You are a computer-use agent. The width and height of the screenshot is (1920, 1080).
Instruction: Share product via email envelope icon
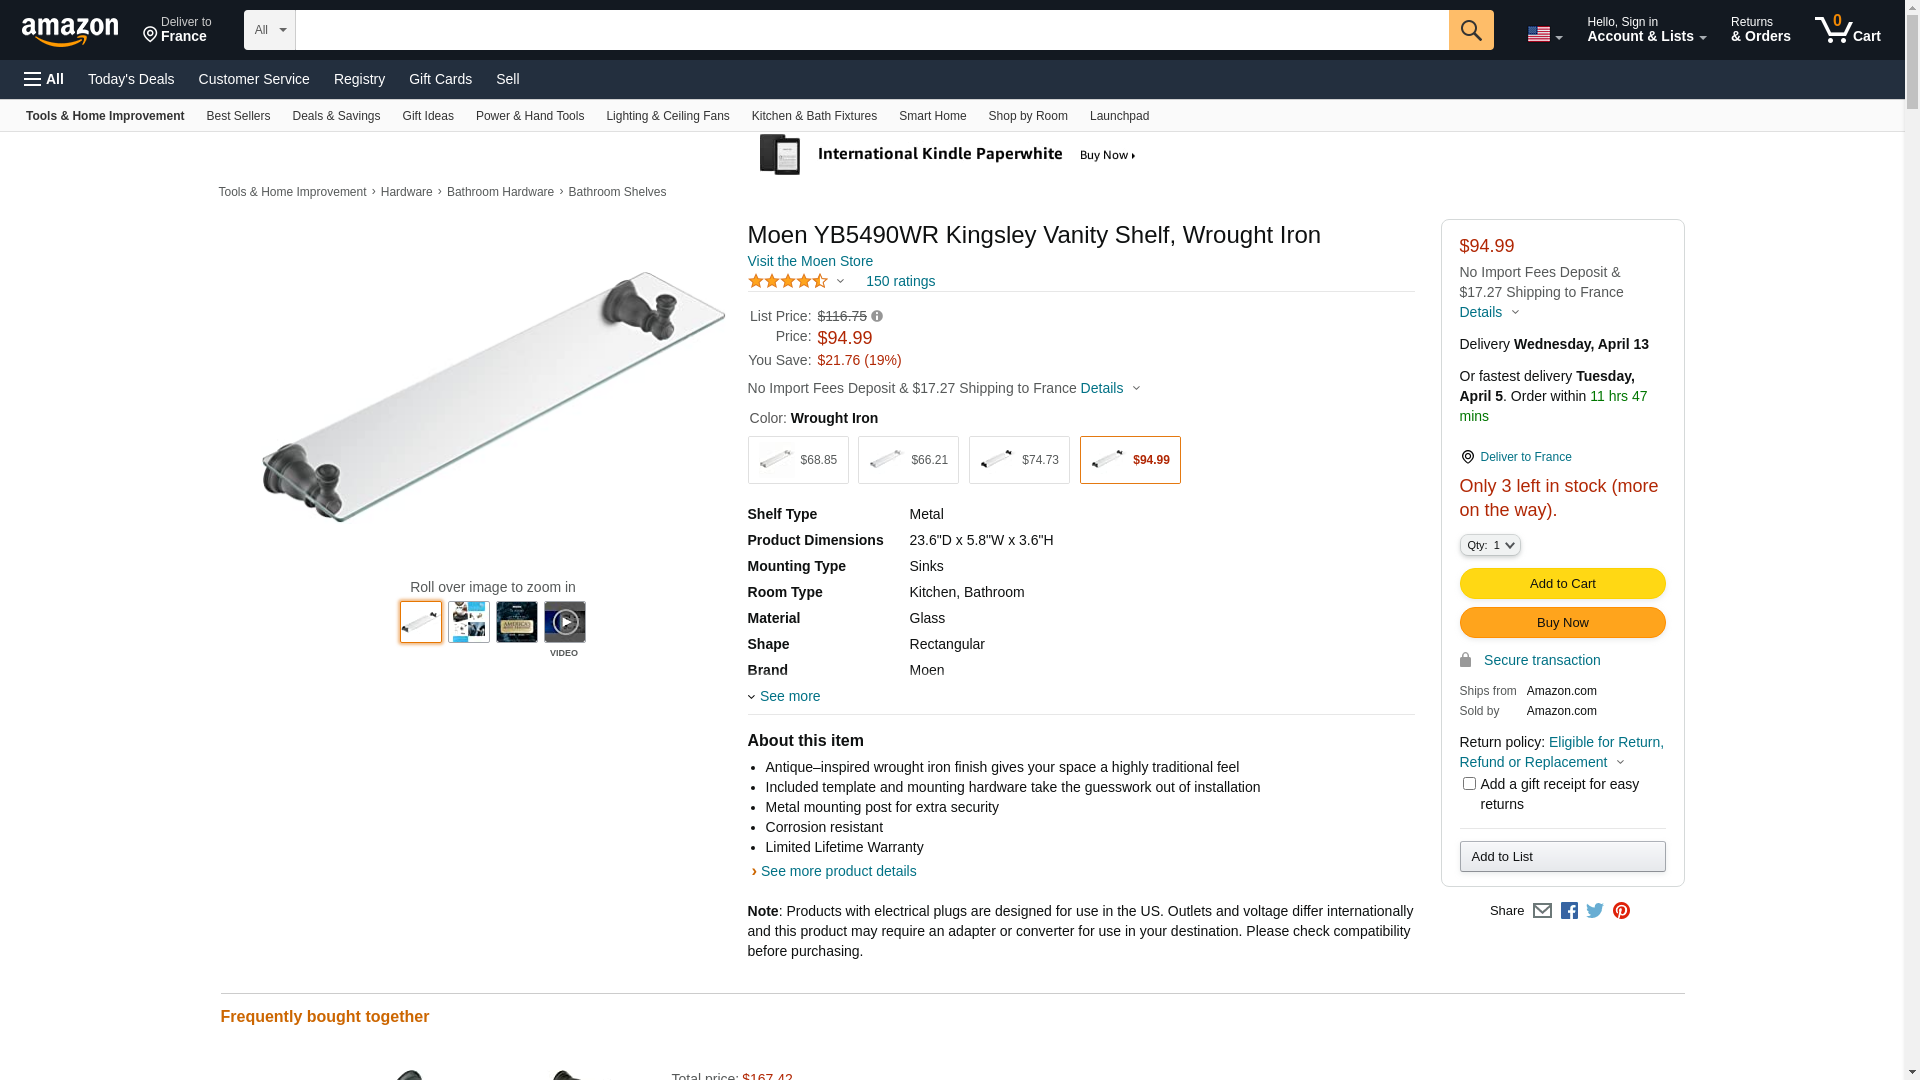pos(1542,911)
